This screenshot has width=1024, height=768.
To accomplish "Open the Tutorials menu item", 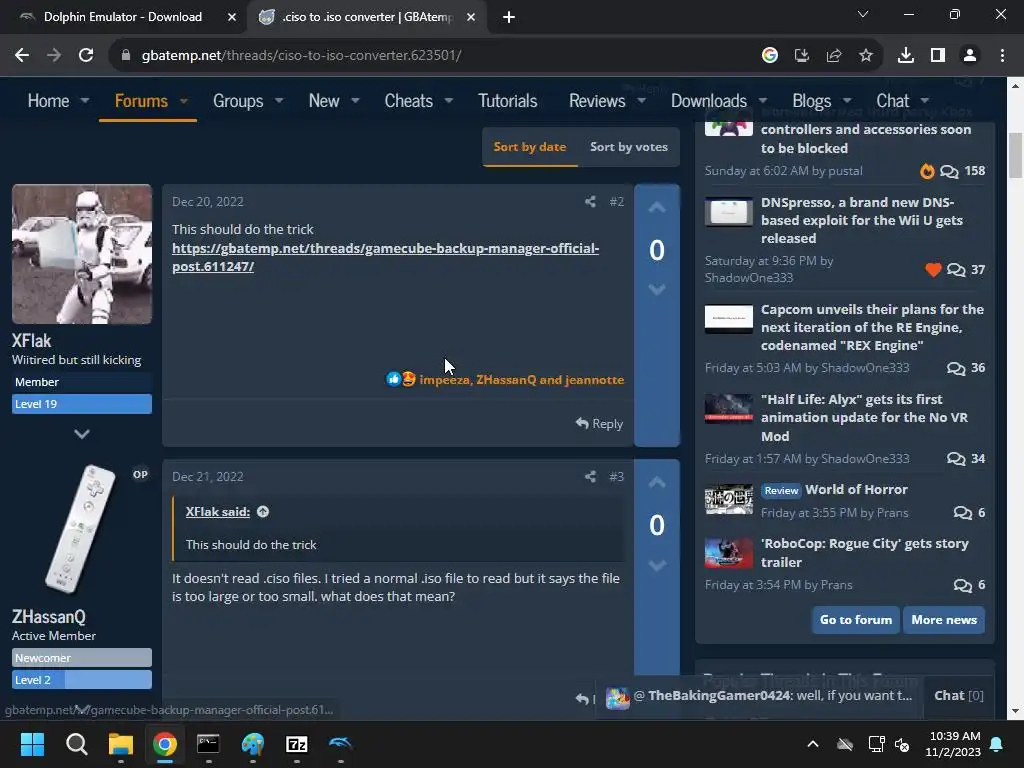I will click(x=507, y=101).
